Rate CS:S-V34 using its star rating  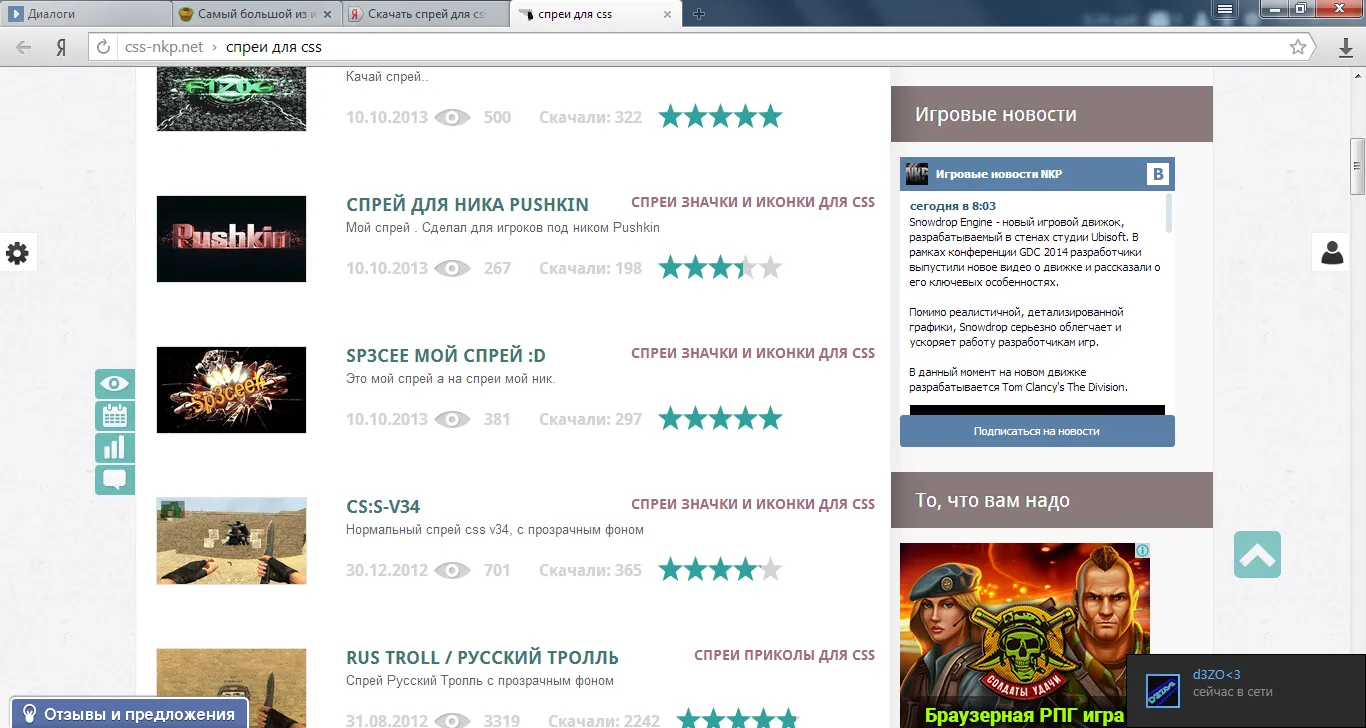[720, 570]
